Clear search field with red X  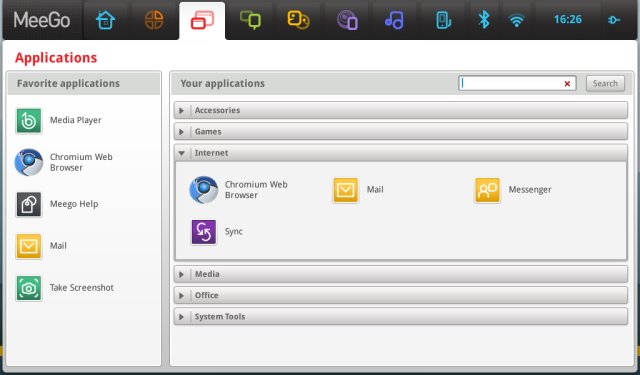coord(567,84)
